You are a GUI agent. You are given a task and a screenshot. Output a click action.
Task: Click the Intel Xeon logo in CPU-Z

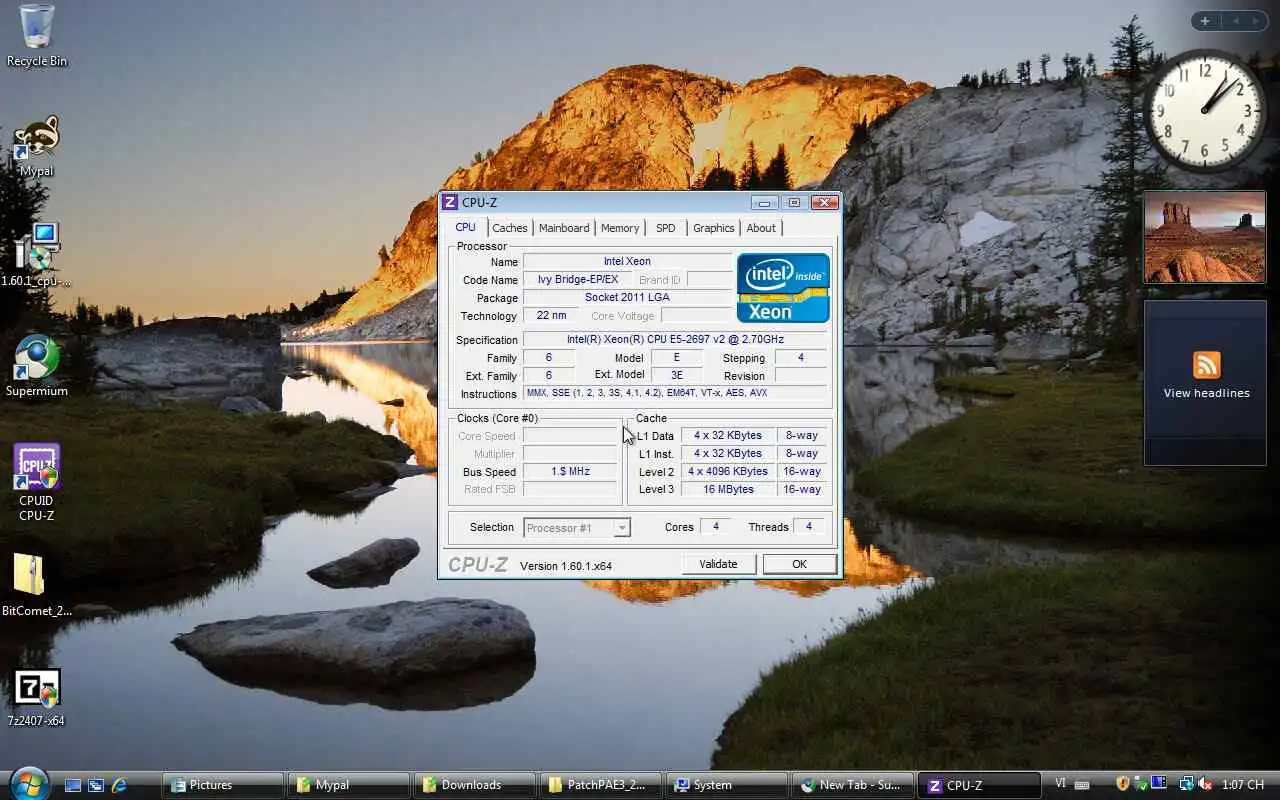783,288
